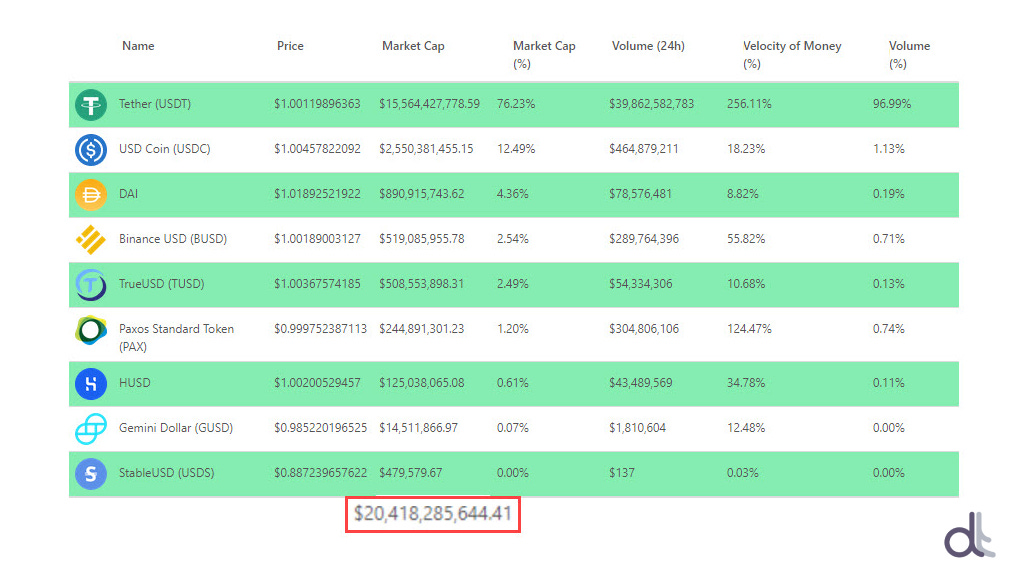Screen dimensions: 1010x570
Task: Select DAI market cap $890,915,743.62
Action: [421, 194]
